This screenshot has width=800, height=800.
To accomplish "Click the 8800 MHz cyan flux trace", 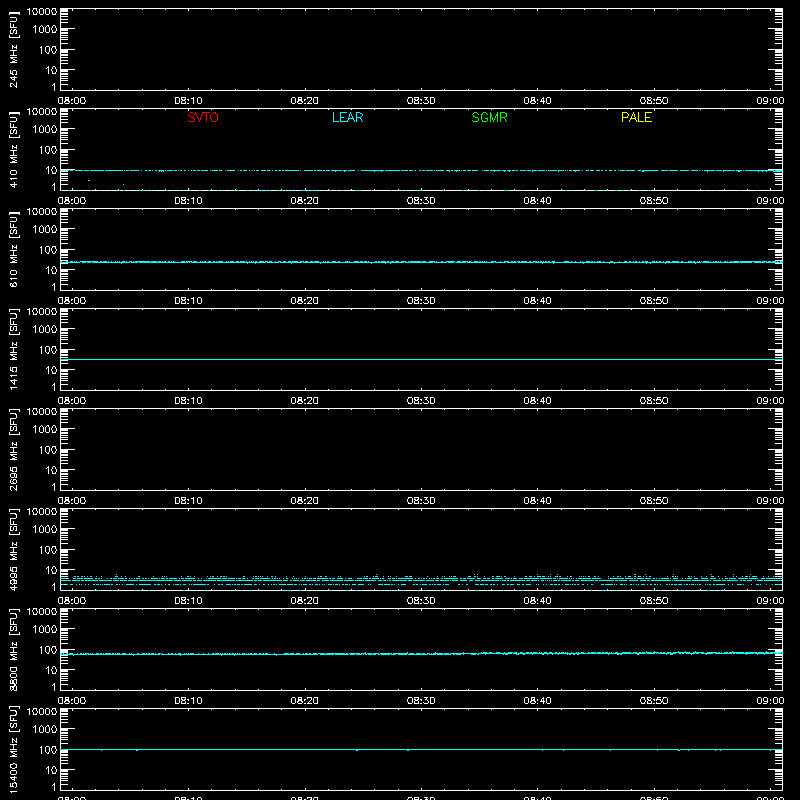I will [421, 654].
